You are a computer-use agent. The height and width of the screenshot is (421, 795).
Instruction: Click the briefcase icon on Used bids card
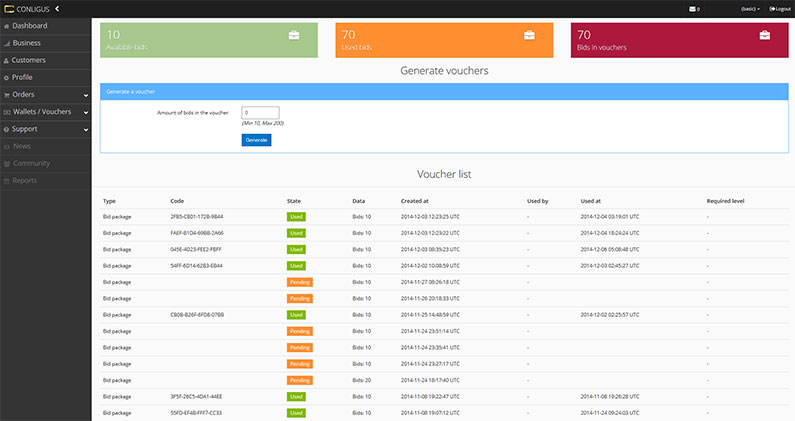(529, 35)
